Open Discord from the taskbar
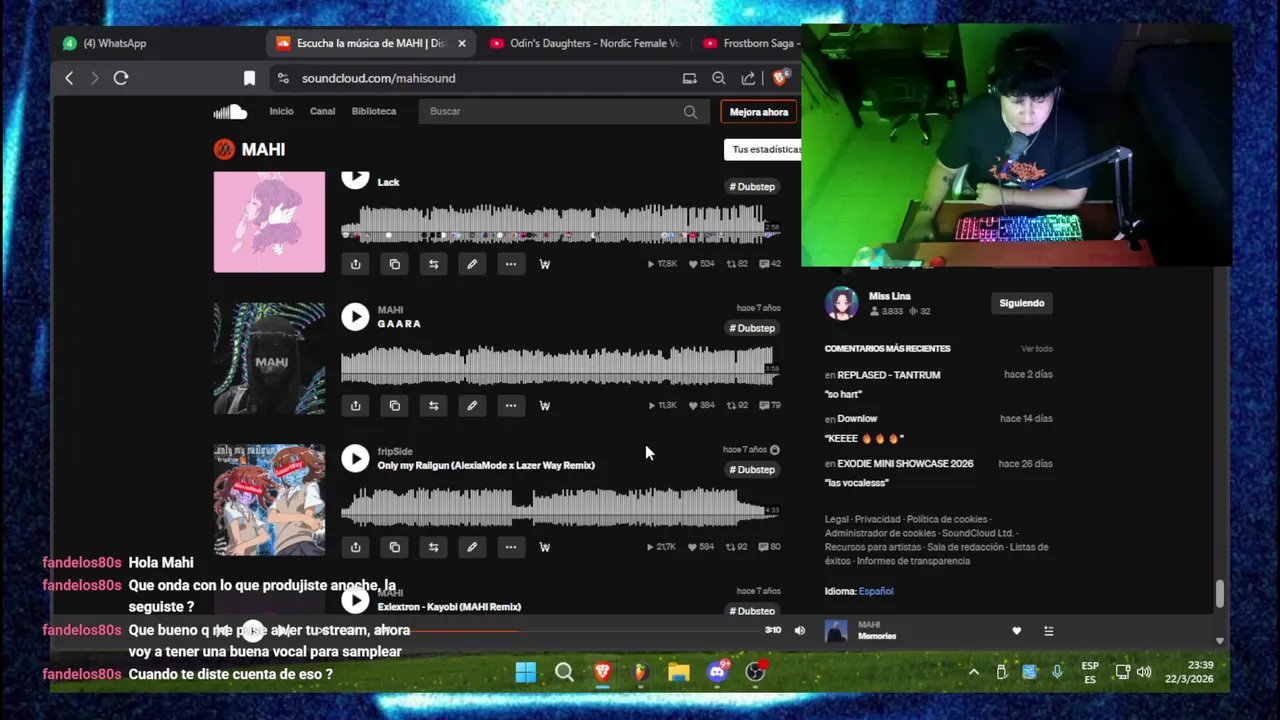The width and height of the screenshot is (1280, 720). coord(717,672)
